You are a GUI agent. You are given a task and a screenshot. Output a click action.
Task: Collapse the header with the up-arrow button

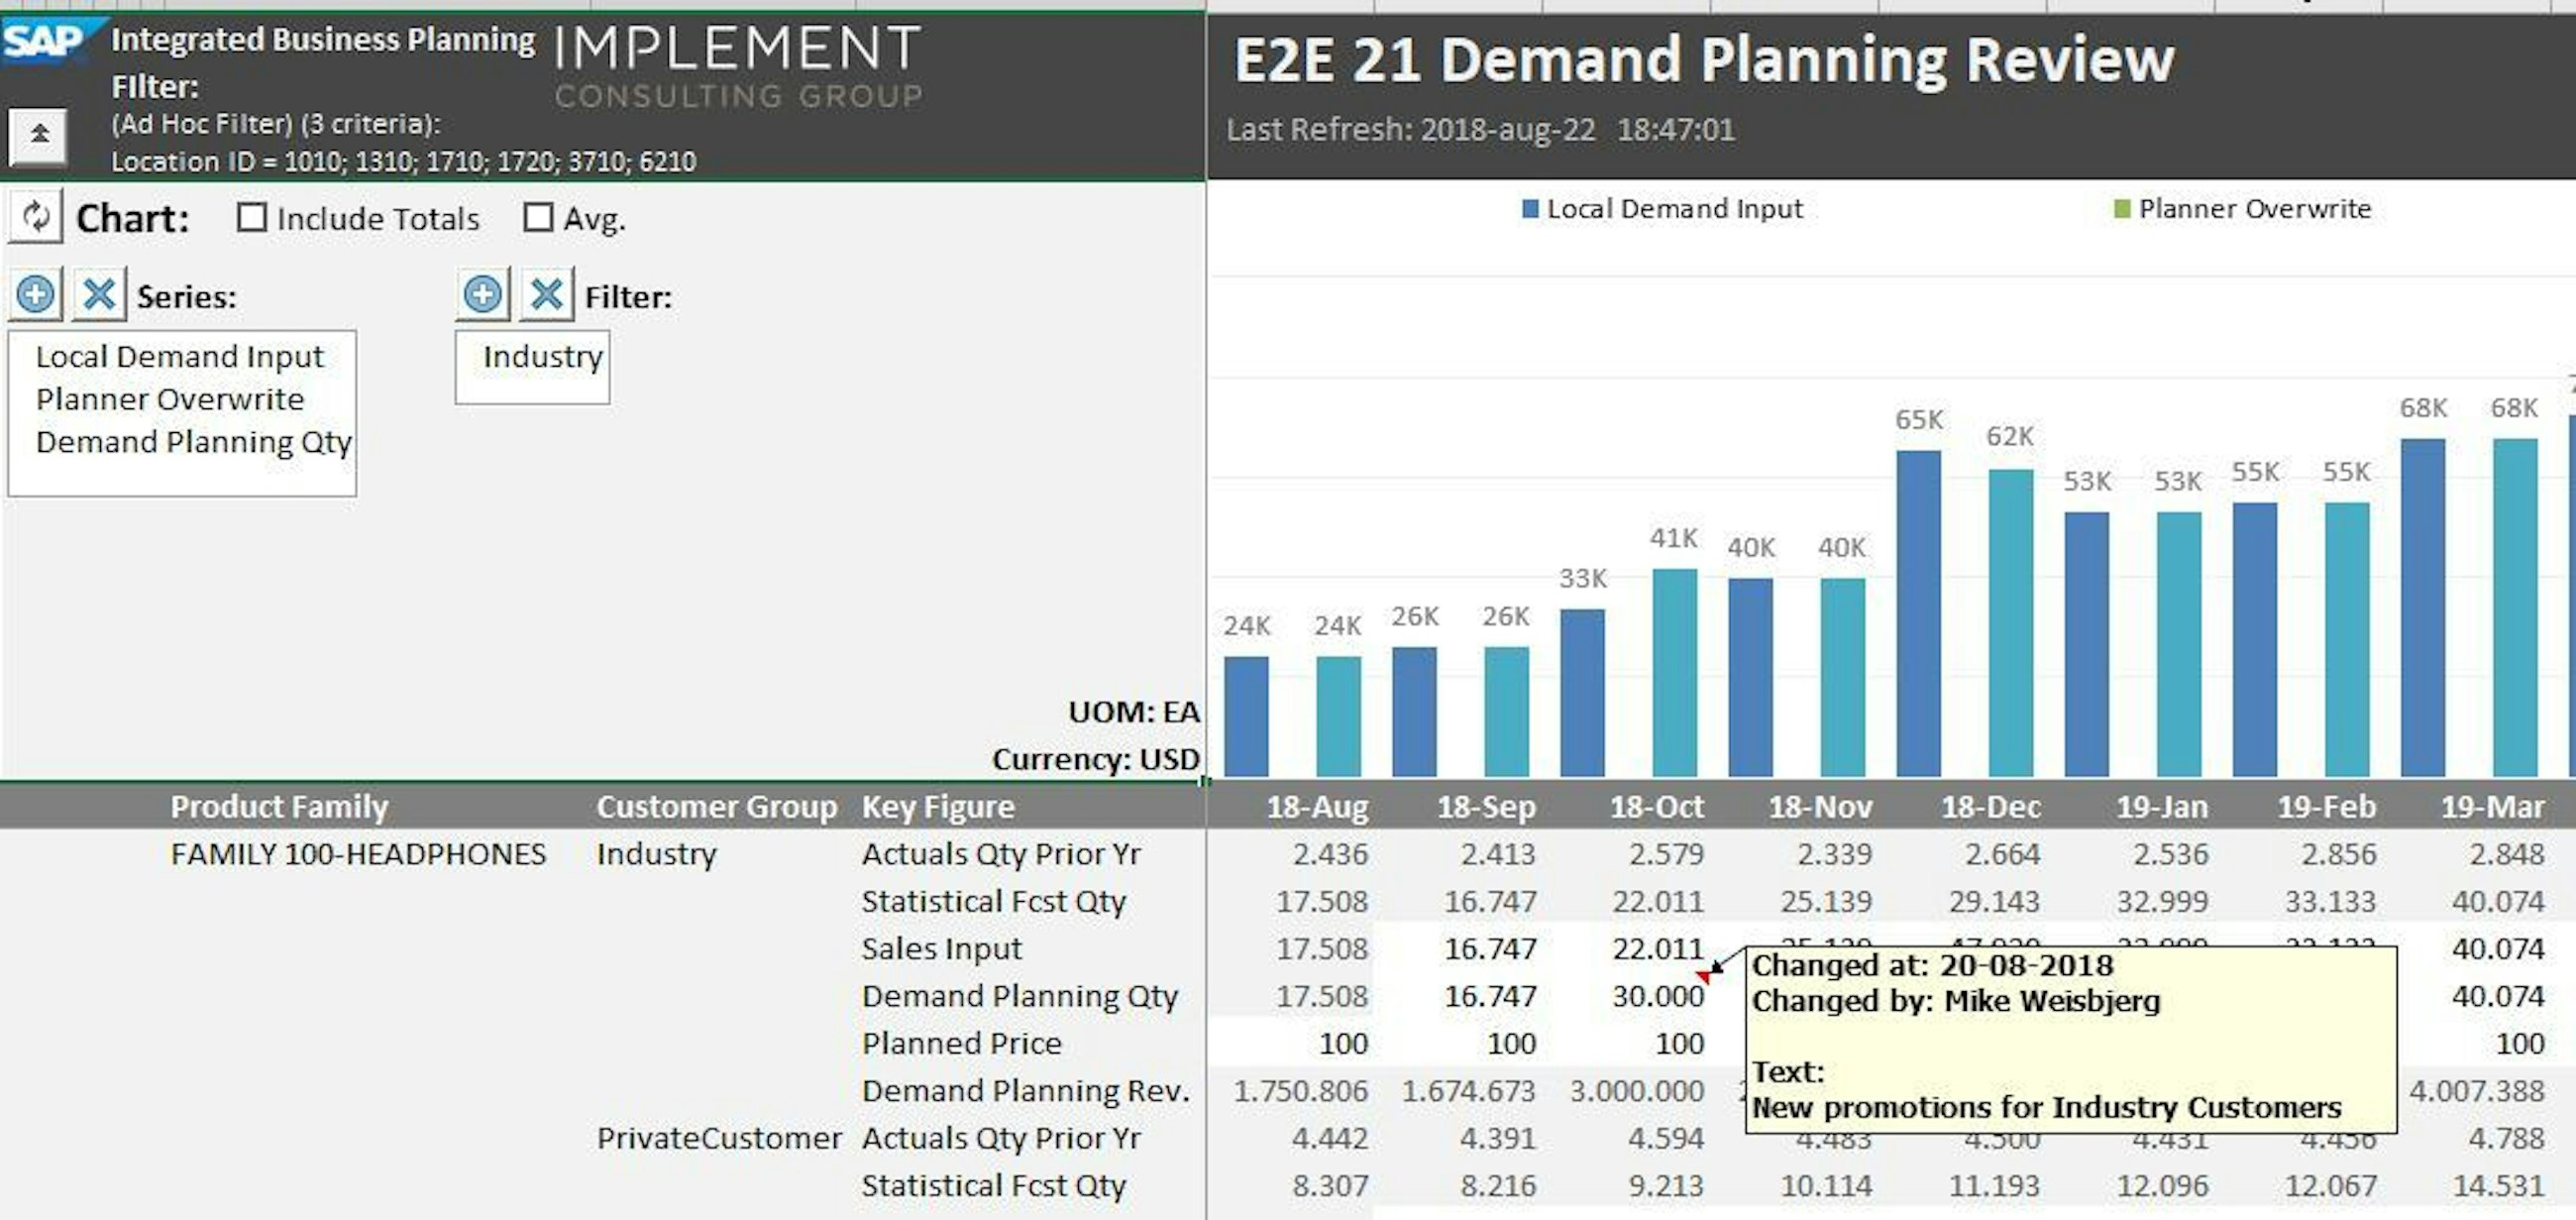click(x=39, y=135)
